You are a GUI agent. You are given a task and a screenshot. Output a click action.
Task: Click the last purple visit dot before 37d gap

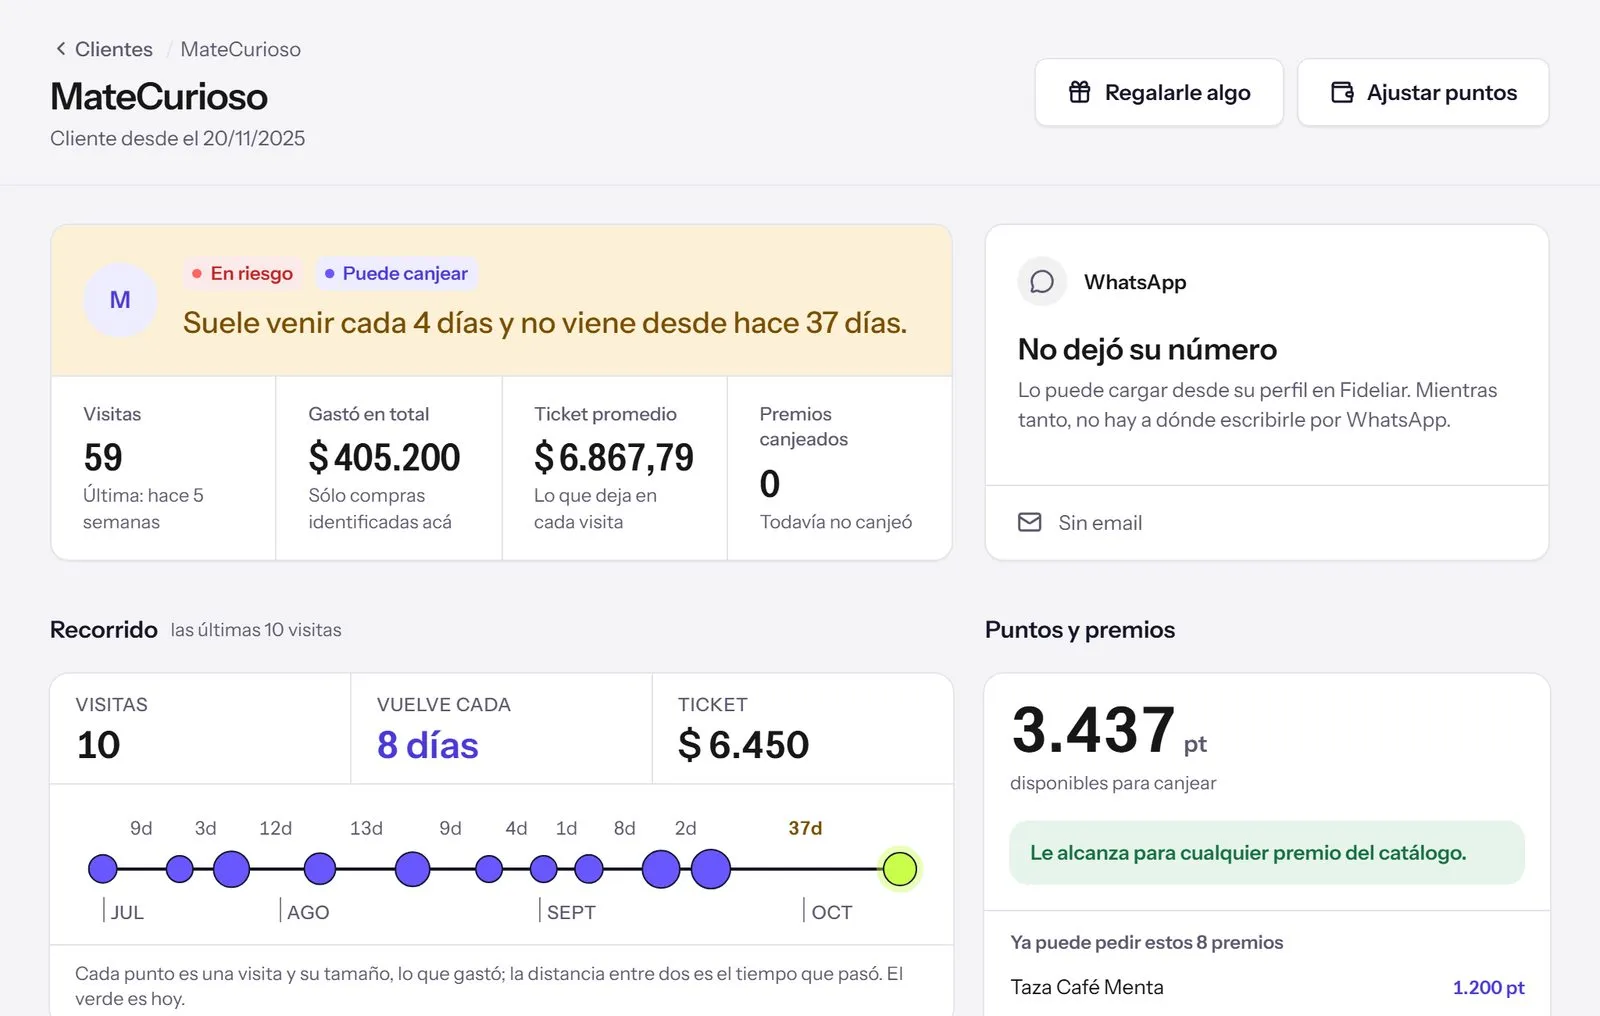pos(711,869)
